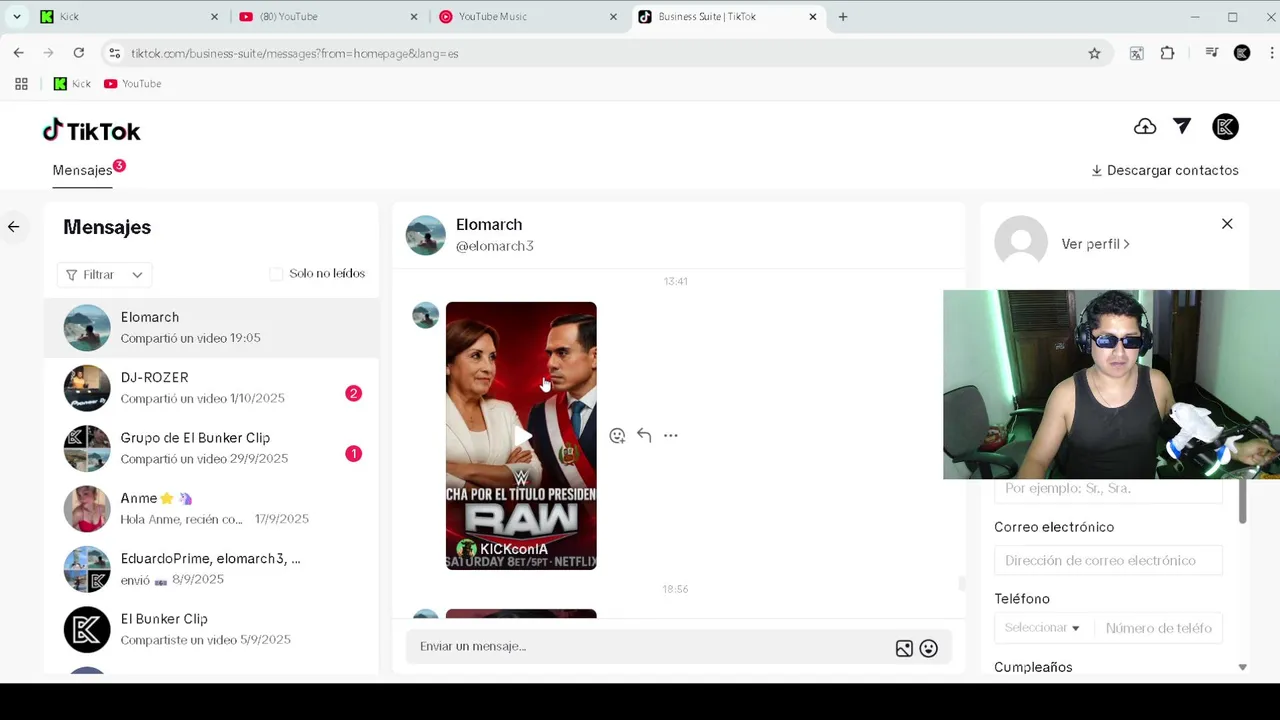1280x720 pixels.
Task: Click the title field Por ejemplo Sr.
Action: click(1108, 489)
